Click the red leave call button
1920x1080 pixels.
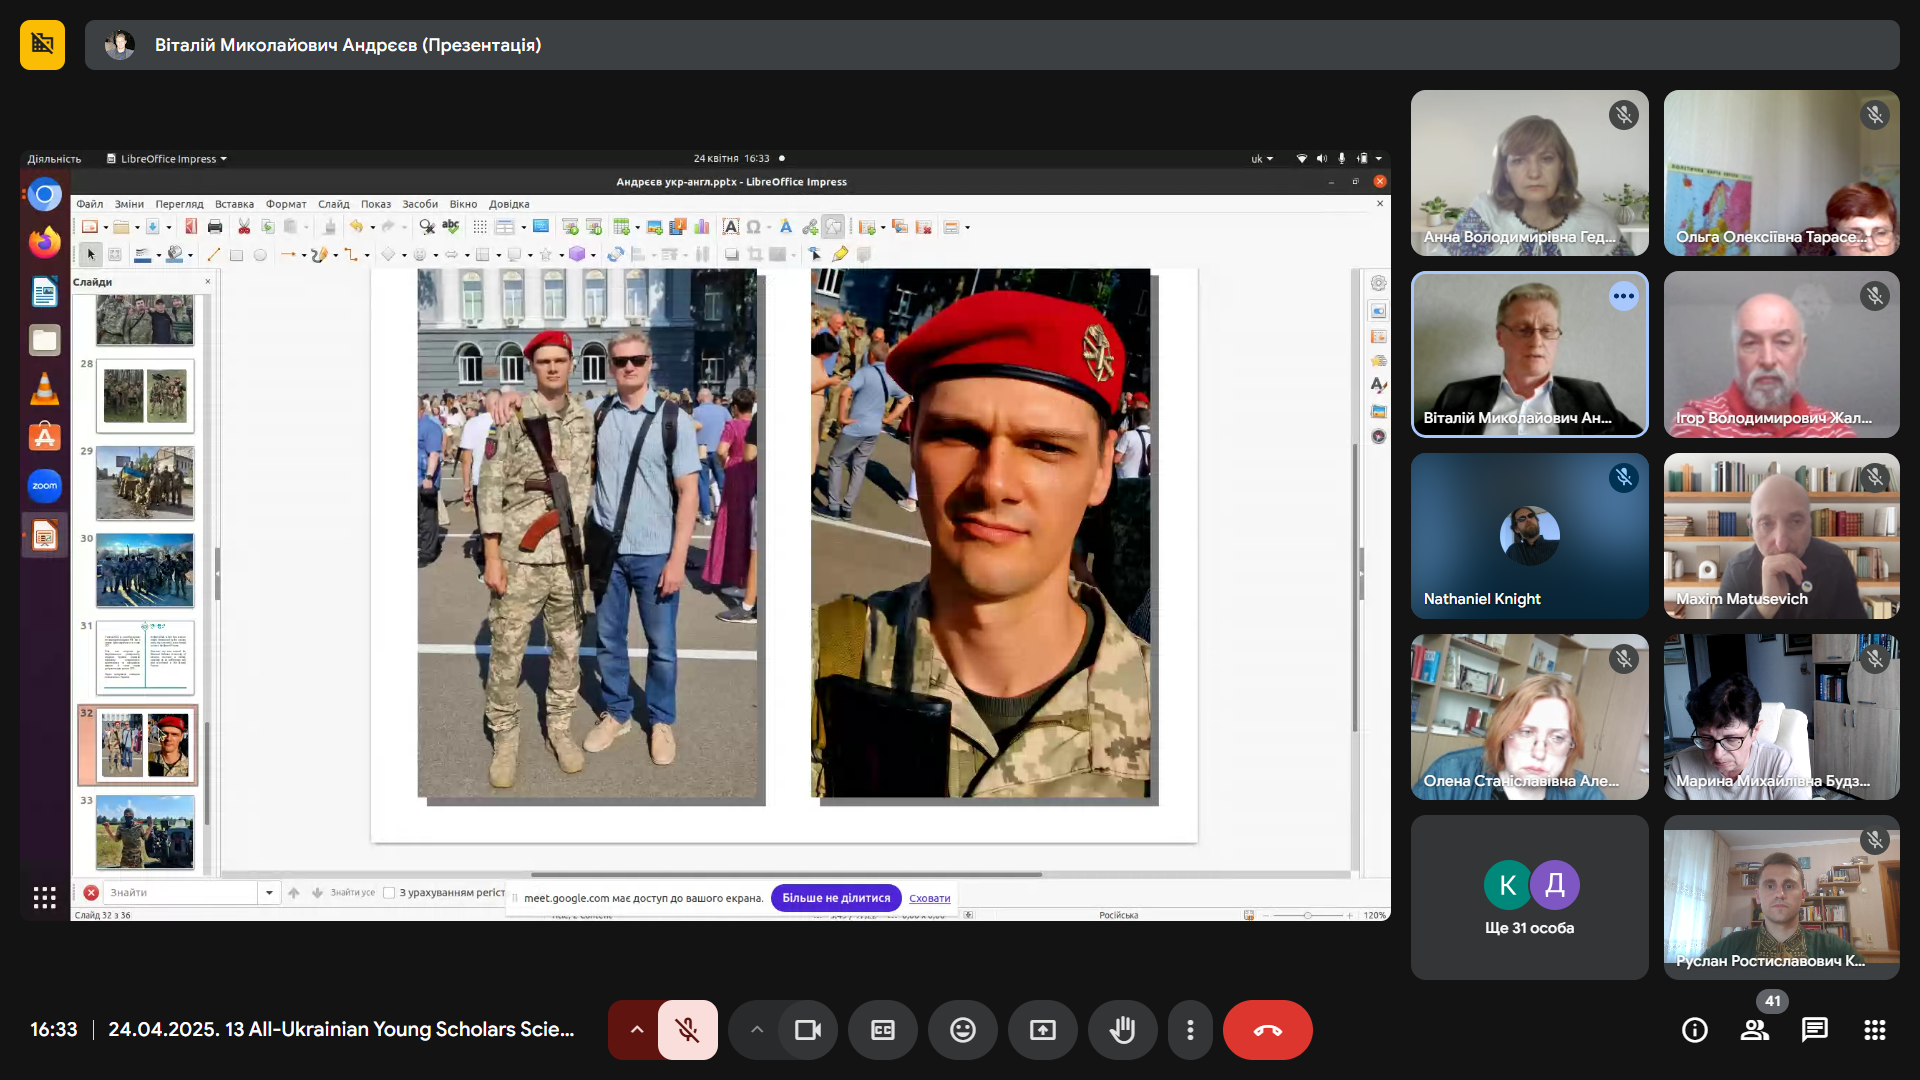[x=1267, y=1030]
